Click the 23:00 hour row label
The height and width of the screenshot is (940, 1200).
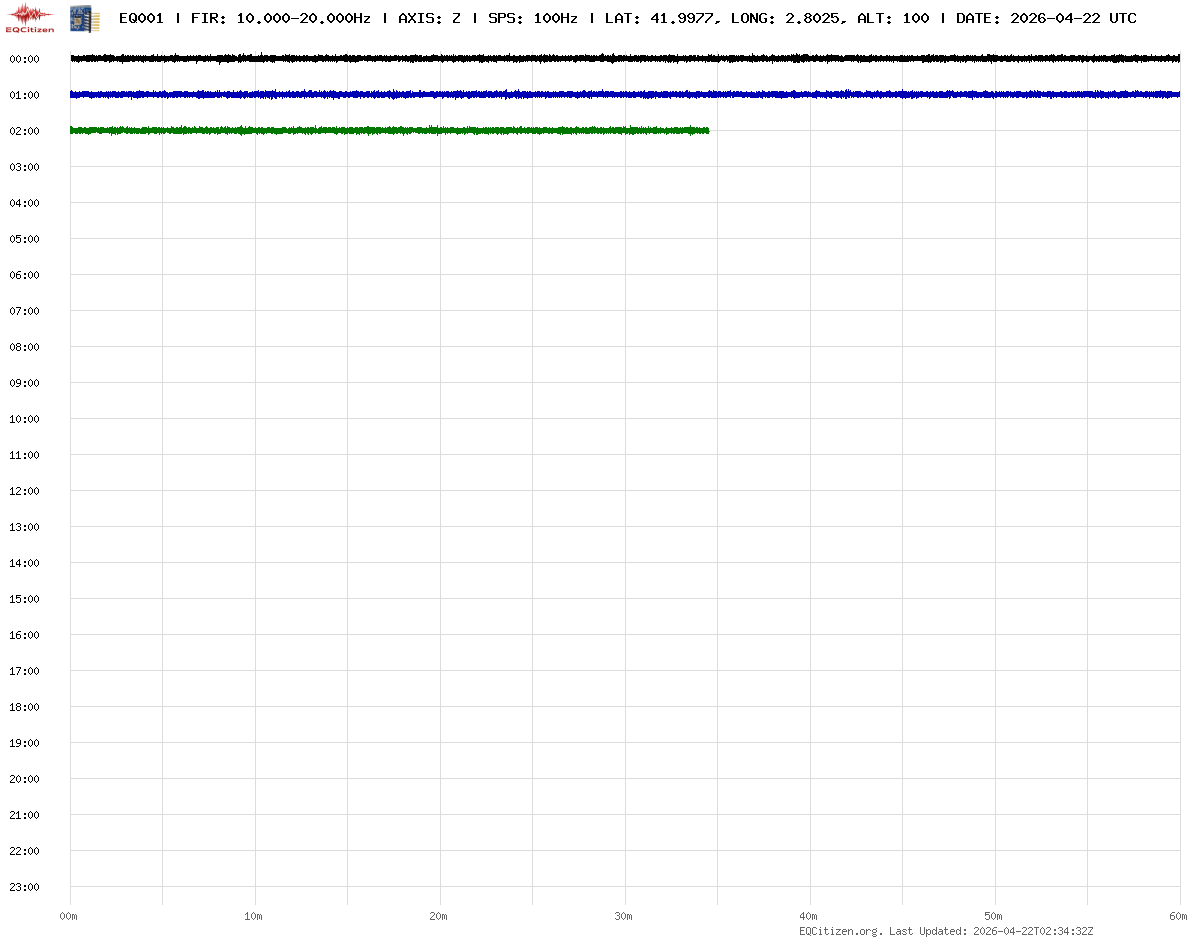point(24,887)
